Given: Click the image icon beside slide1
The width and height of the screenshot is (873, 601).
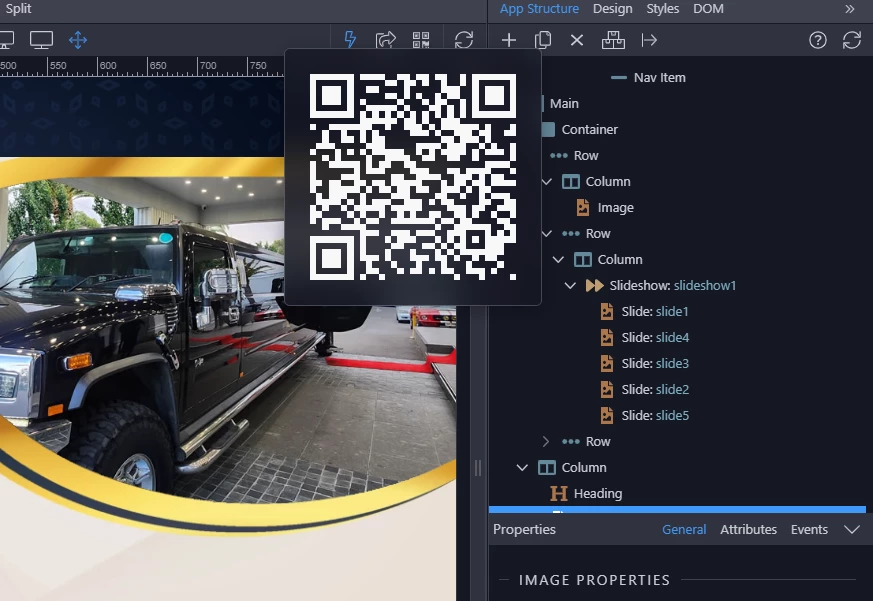Looking at the screenshot, I should tap(606, 311).
